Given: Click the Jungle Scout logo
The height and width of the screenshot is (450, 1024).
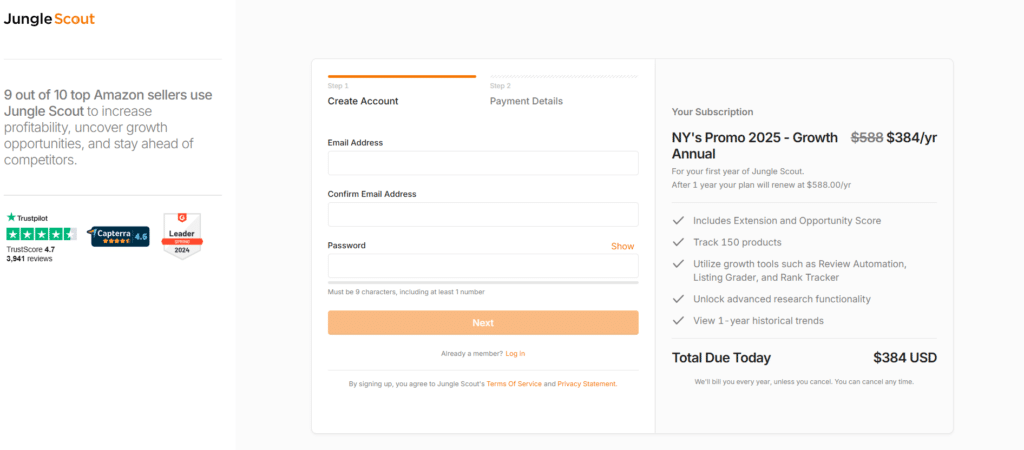Looking at the screenshot, I should coord(49,19).
